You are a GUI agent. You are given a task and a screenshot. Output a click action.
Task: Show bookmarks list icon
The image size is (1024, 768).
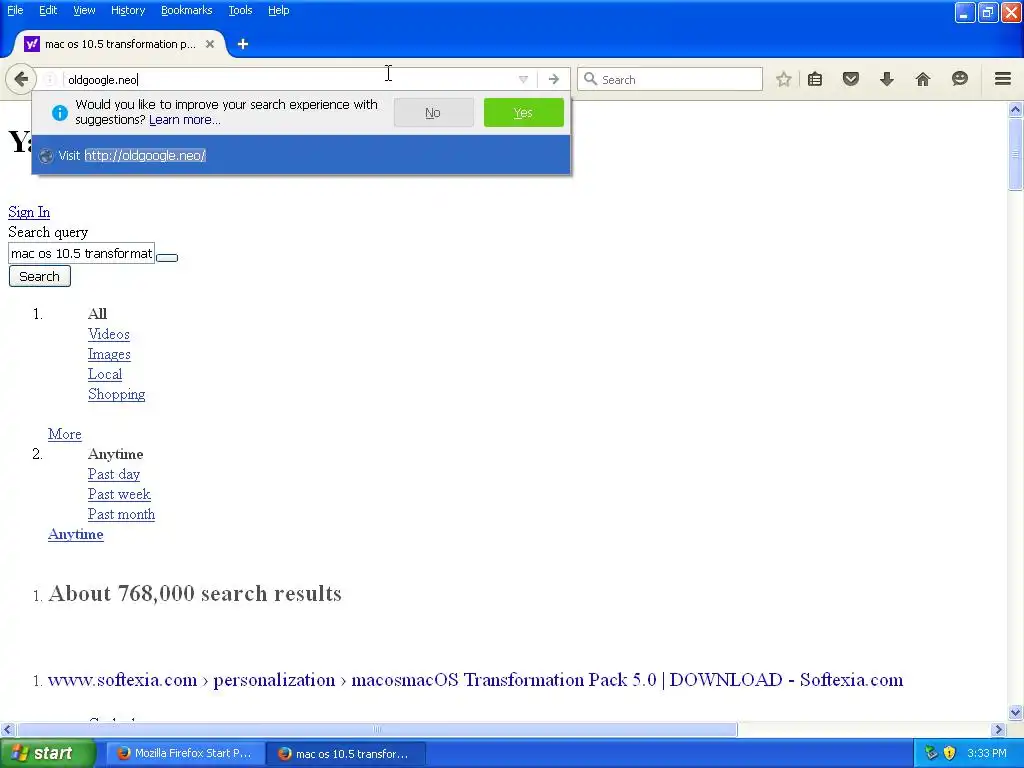[815, 80]
